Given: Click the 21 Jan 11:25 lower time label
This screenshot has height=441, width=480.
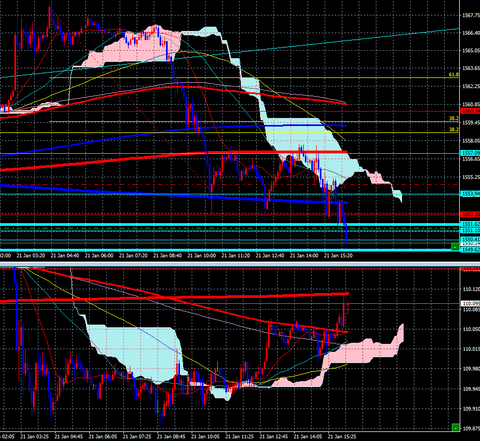Looking at the screenshot, I should 240,436.
